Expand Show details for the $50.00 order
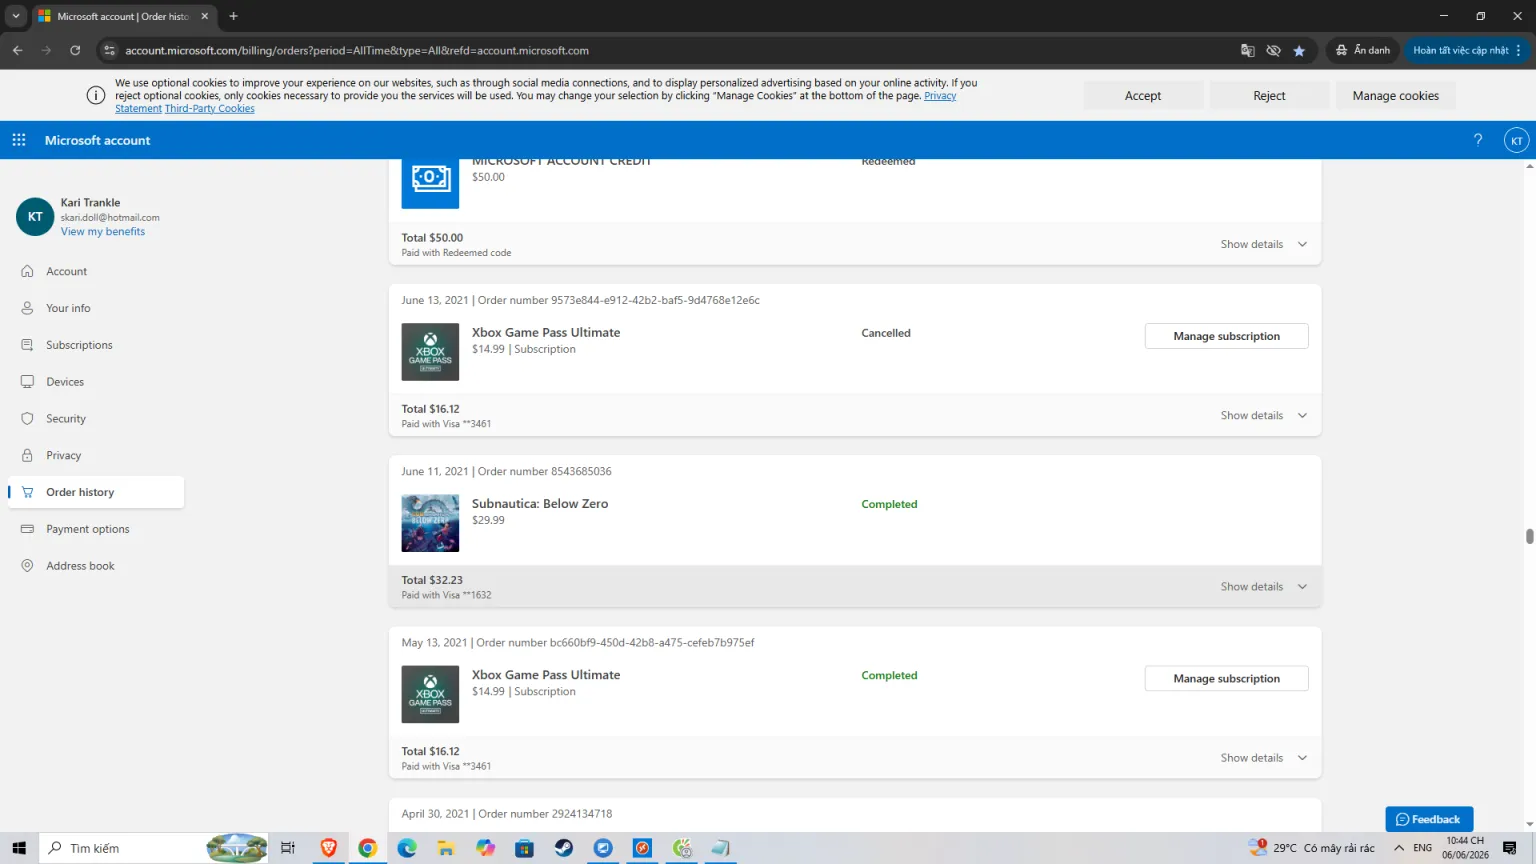Viewport: 1536px width, 864px height. click(1264, 244)
